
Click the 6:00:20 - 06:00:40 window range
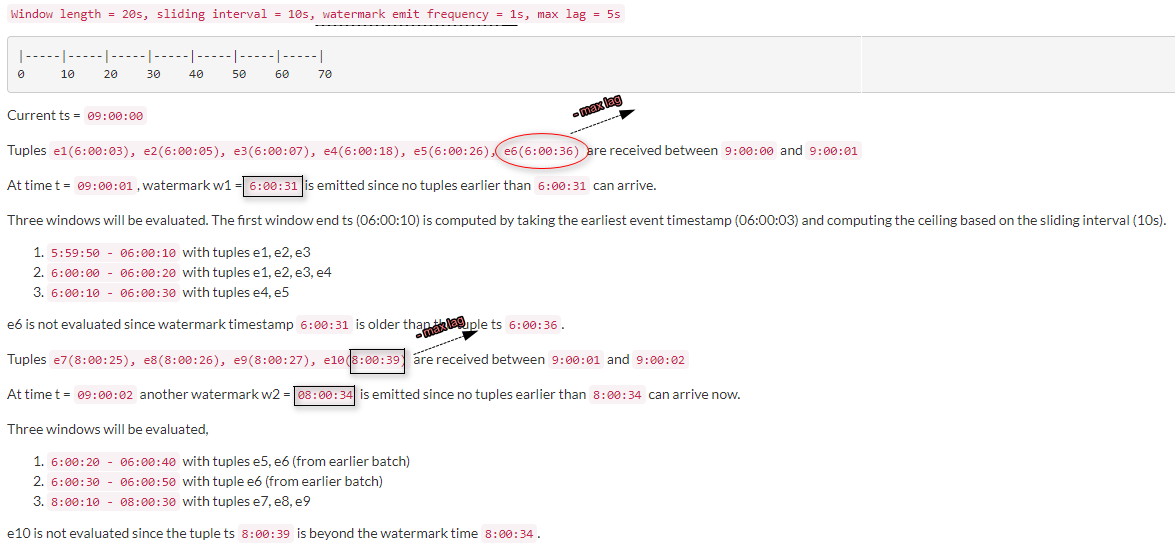pyautogui.click(x=113, y=462)
